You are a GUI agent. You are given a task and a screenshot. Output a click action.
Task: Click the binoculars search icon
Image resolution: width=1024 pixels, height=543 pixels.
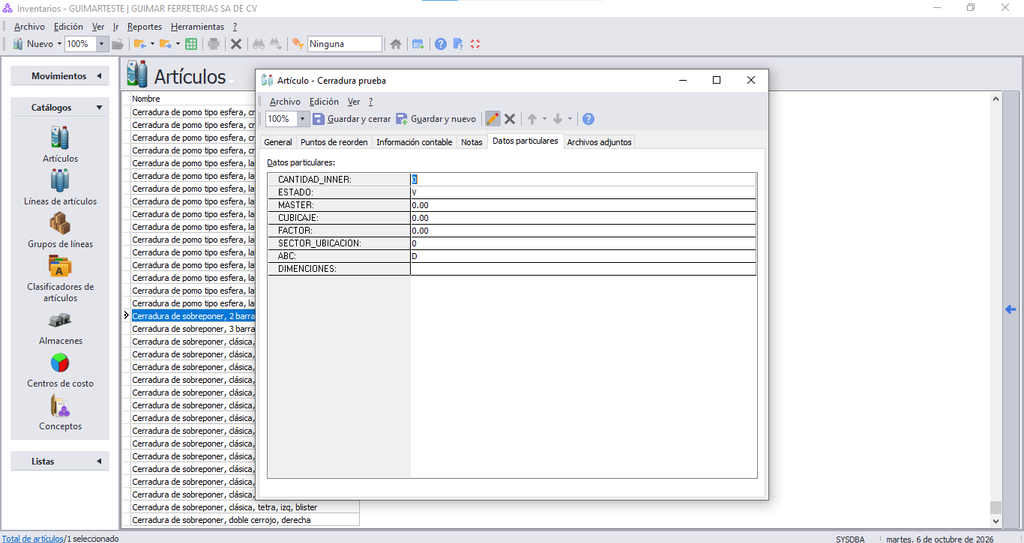259,44
